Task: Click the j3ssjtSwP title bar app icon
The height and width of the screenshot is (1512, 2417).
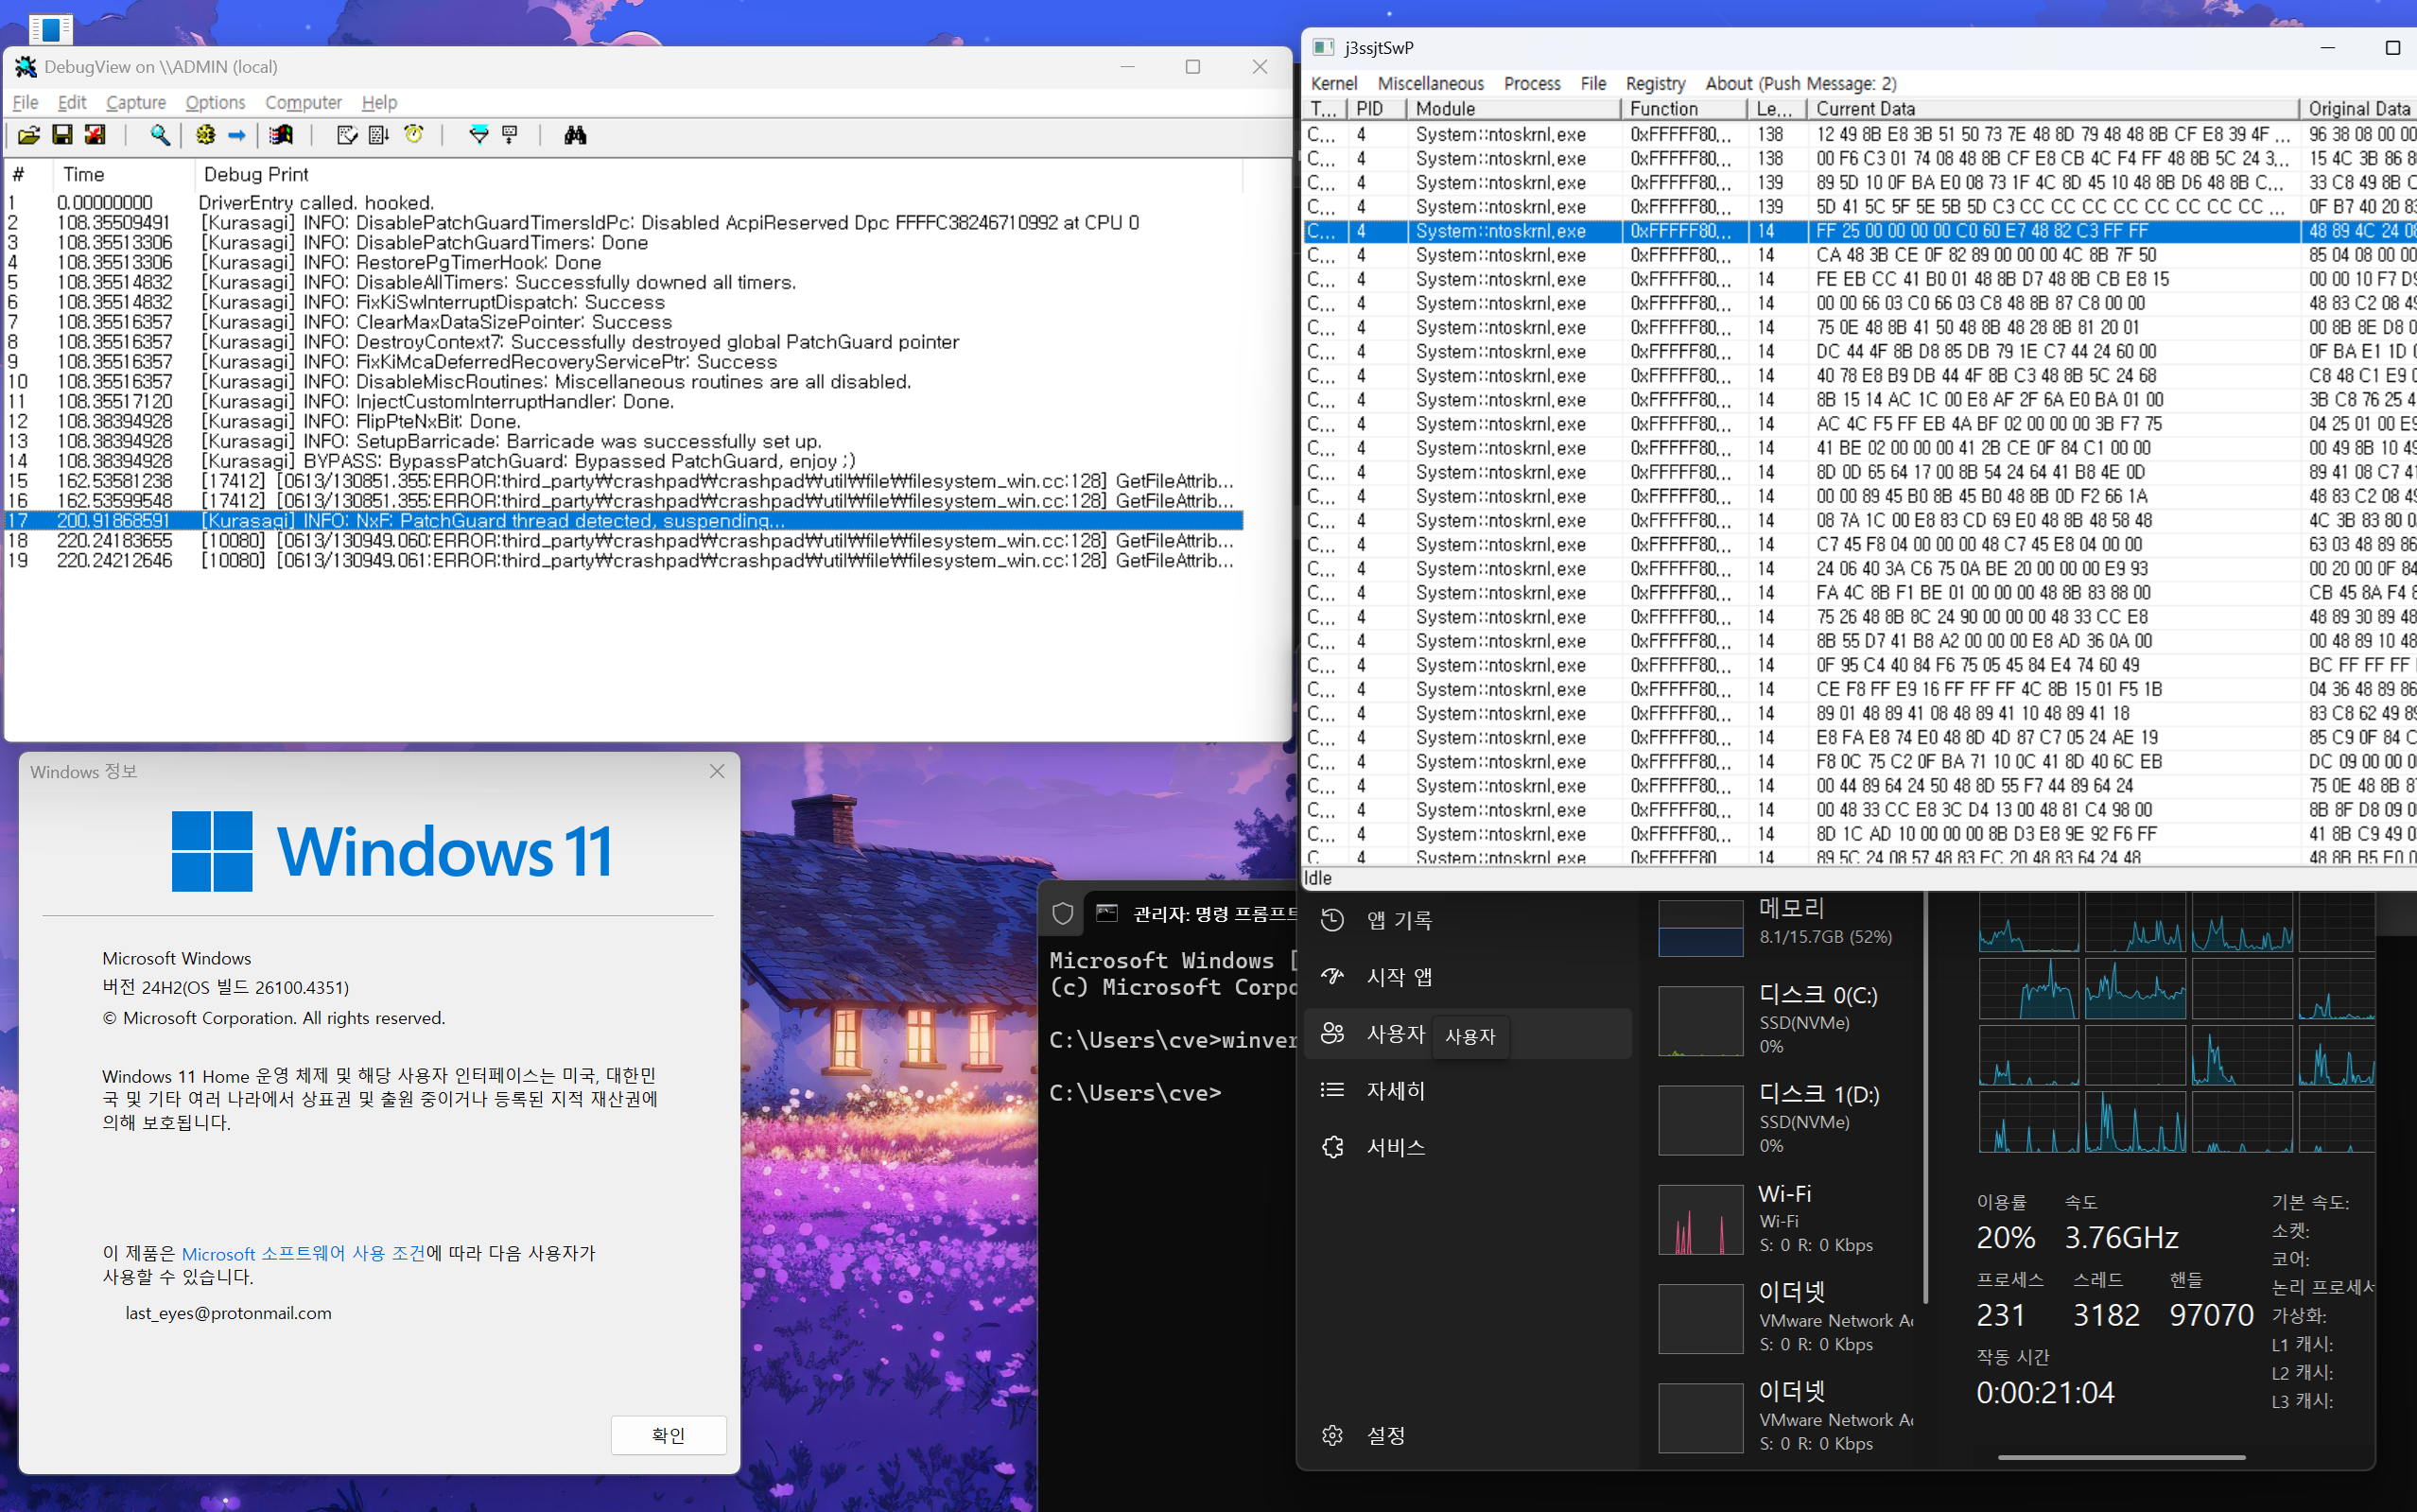Action: tap(1323, 47)
